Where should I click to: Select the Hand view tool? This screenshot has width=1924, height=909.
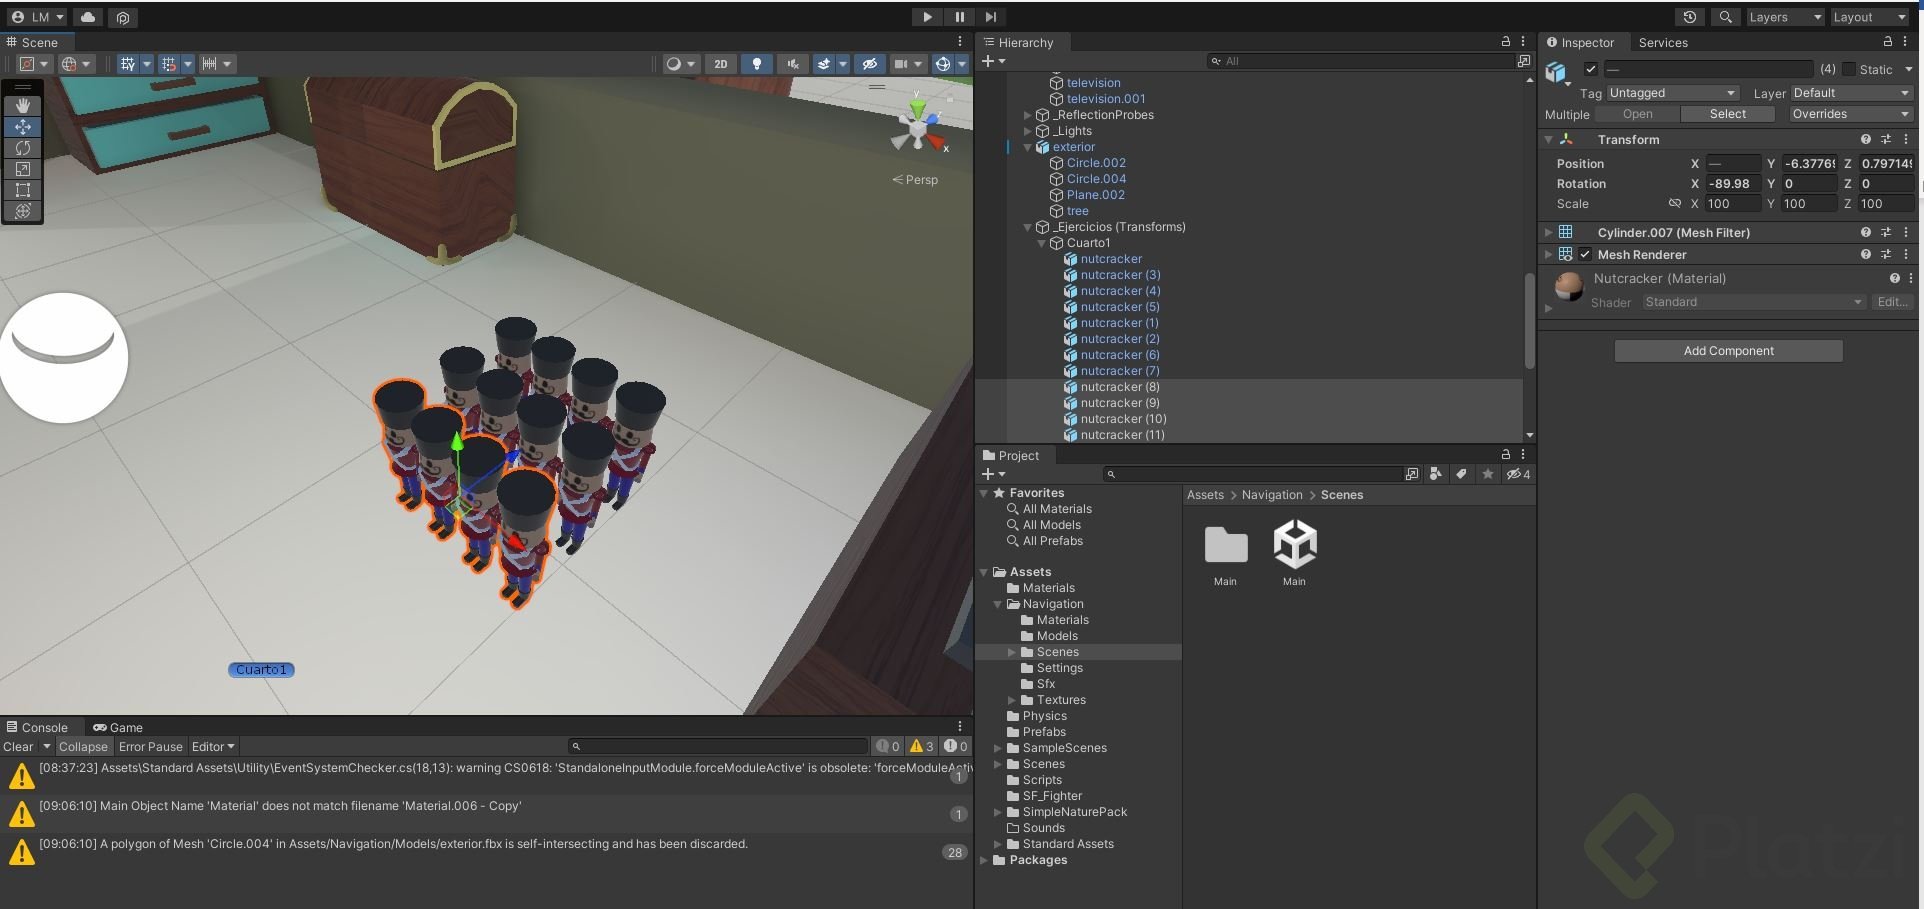point(22,105)
